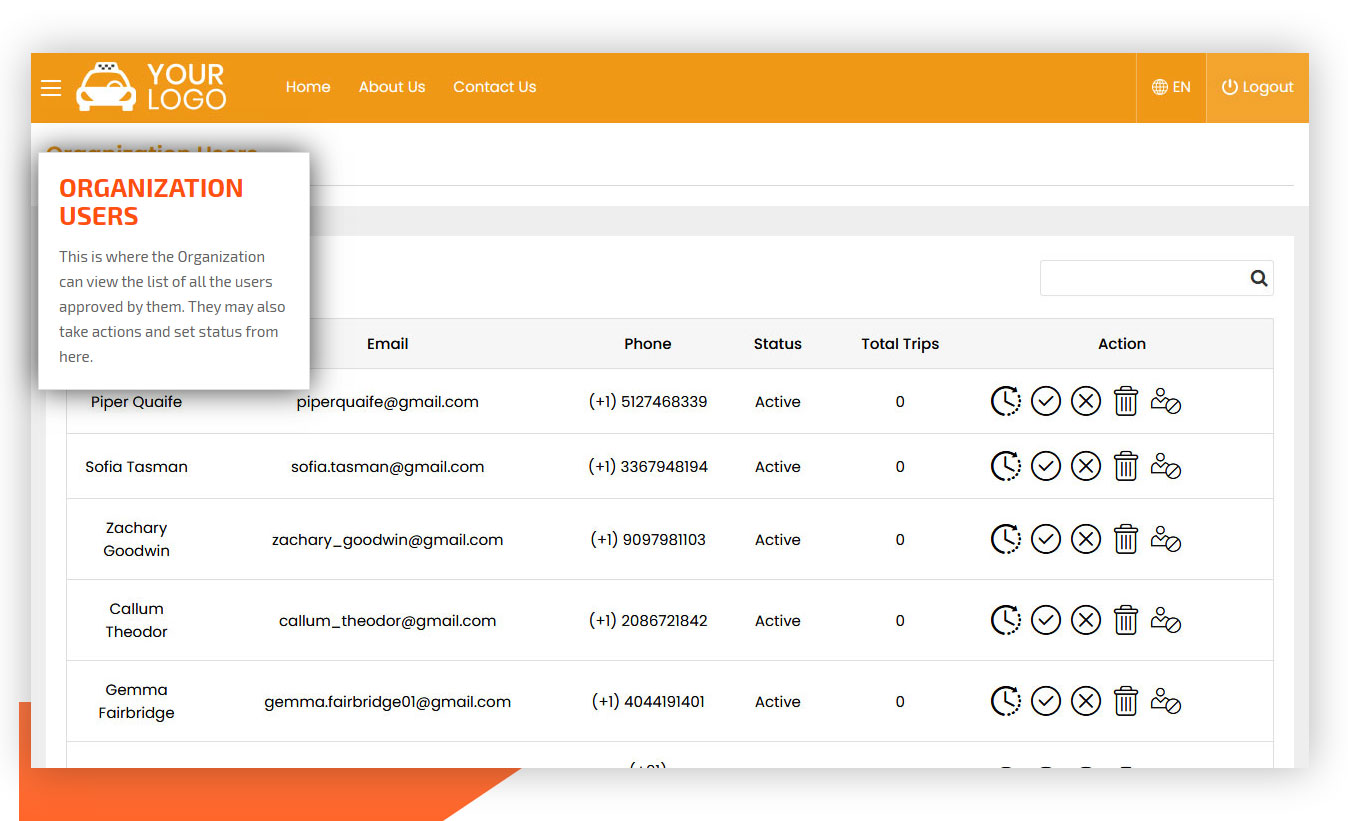
Task: Click the taxi logo icon
Action: (106, 86)
